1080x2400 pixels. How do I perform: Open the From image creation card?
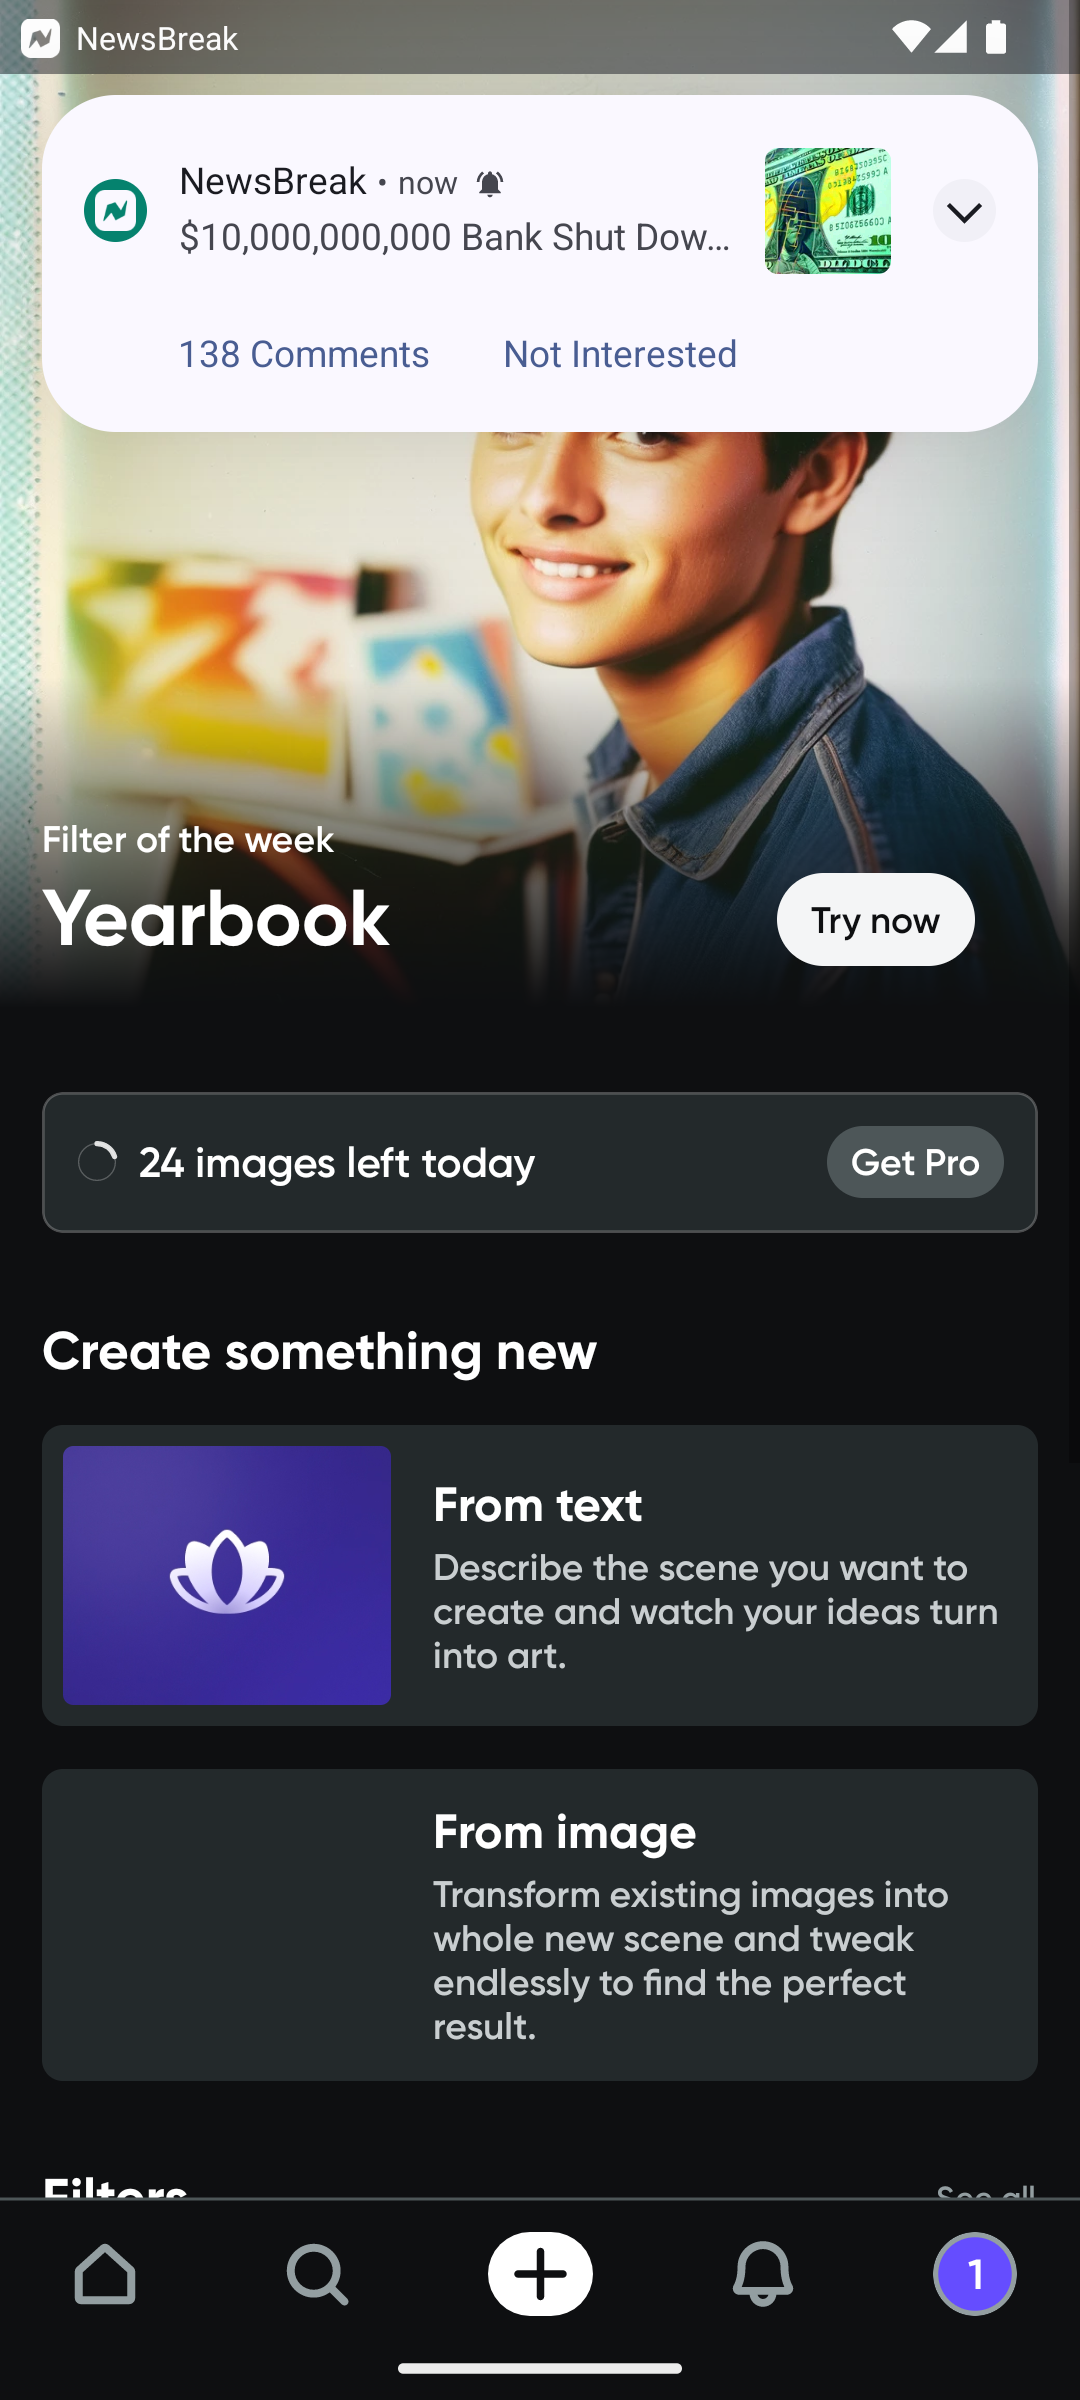coord(540,1925)
